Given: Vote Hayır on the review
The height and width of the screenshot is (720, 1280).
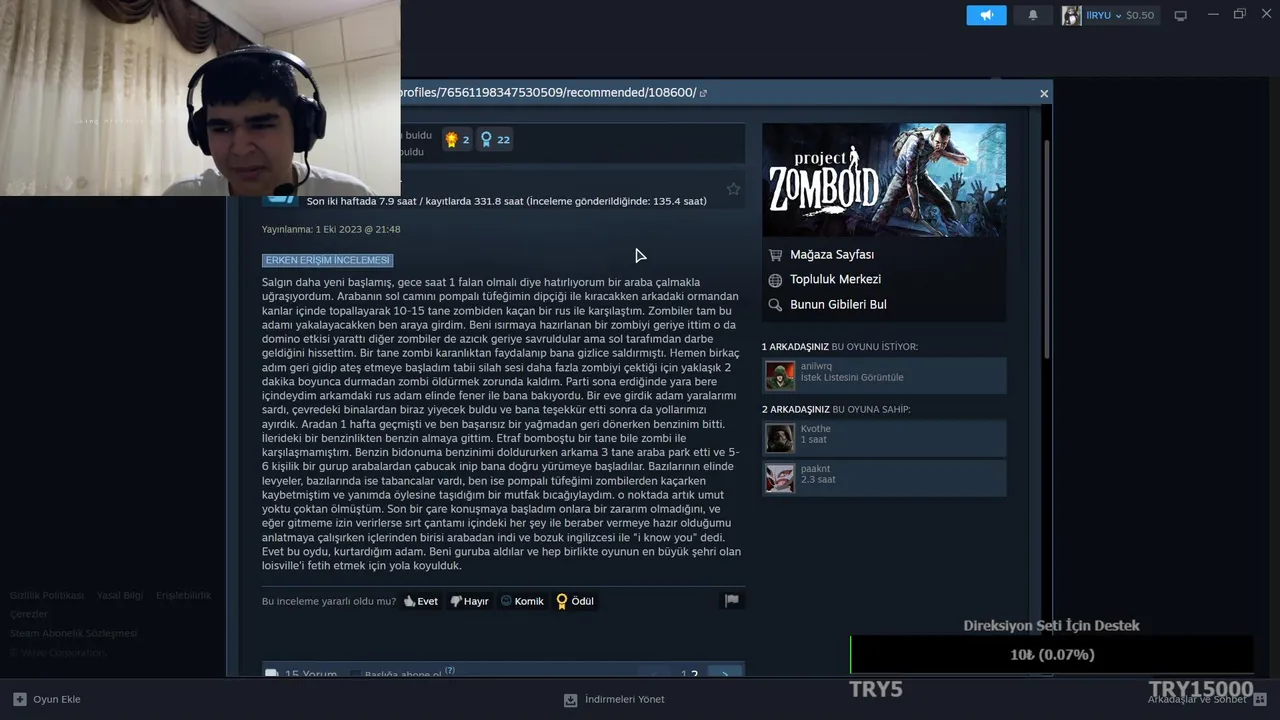Looking at the screenshot, I should point(469,601).
